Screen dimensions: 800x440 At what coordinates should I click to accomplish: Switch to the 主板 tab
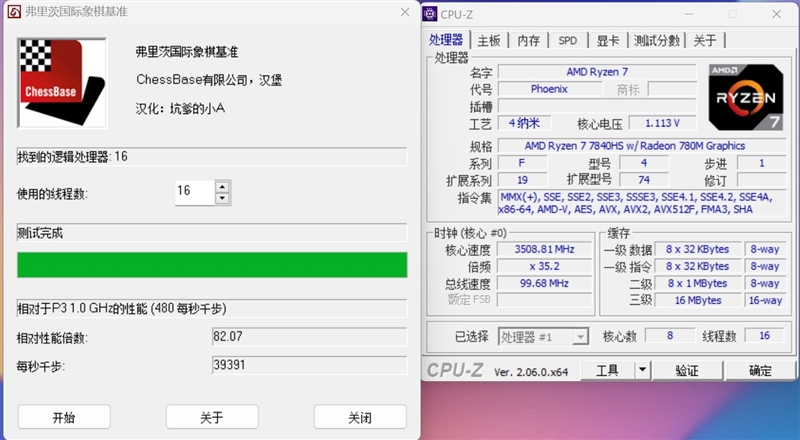point(489,40)
